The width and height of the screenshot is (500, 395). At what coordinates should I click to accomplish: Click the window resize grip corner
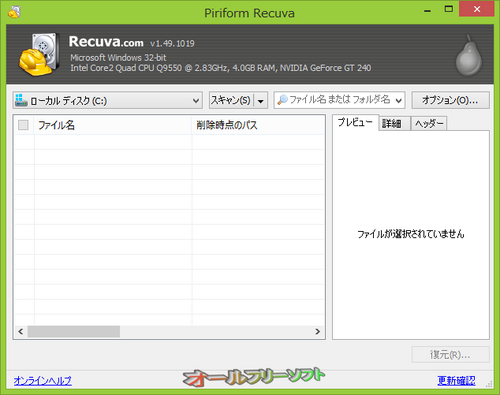click(x=489, y=384)
